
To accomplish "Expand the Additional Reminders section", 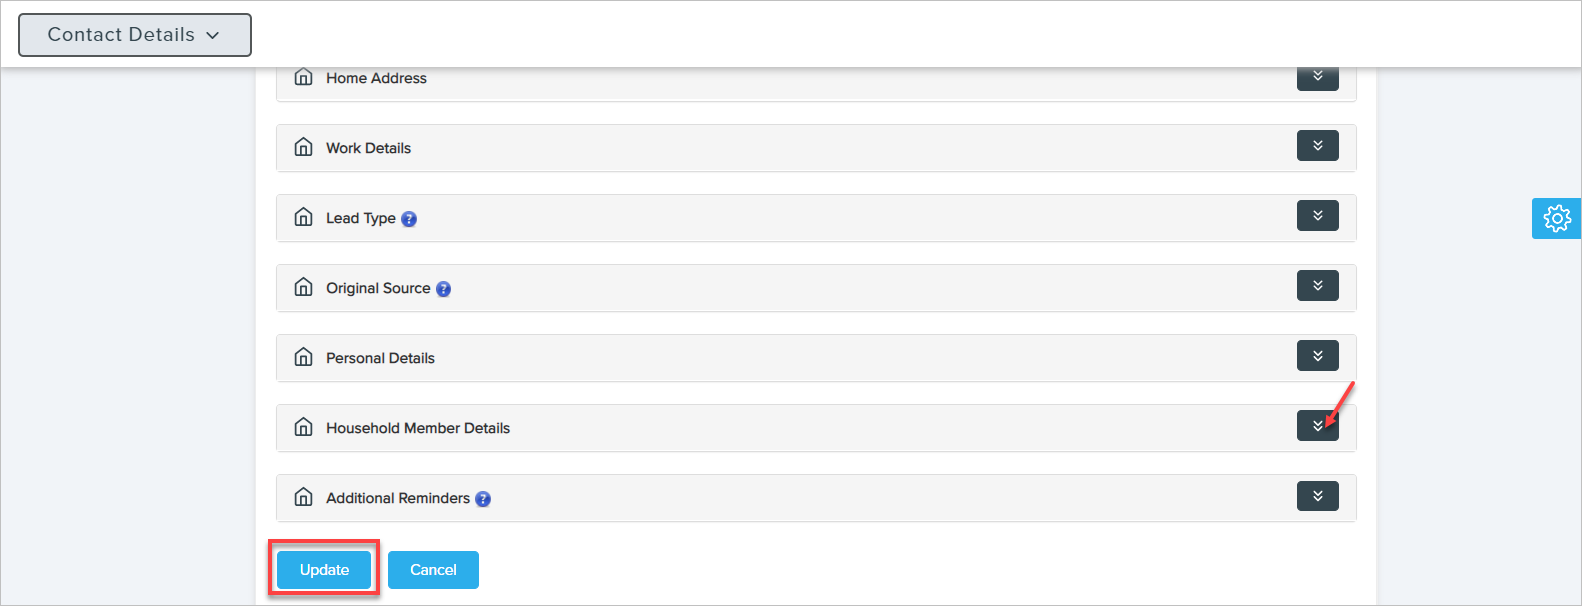I will point(1317,496).
